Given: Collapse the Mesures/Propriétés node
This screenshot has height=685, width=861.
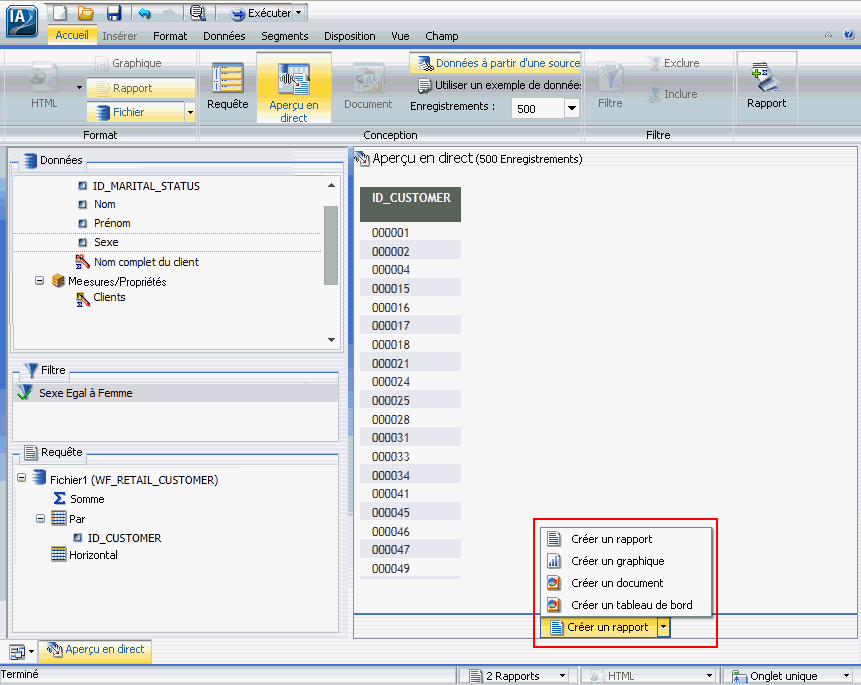Looking at the screenshot, I should pyautogui.click(x=40, y=281).
